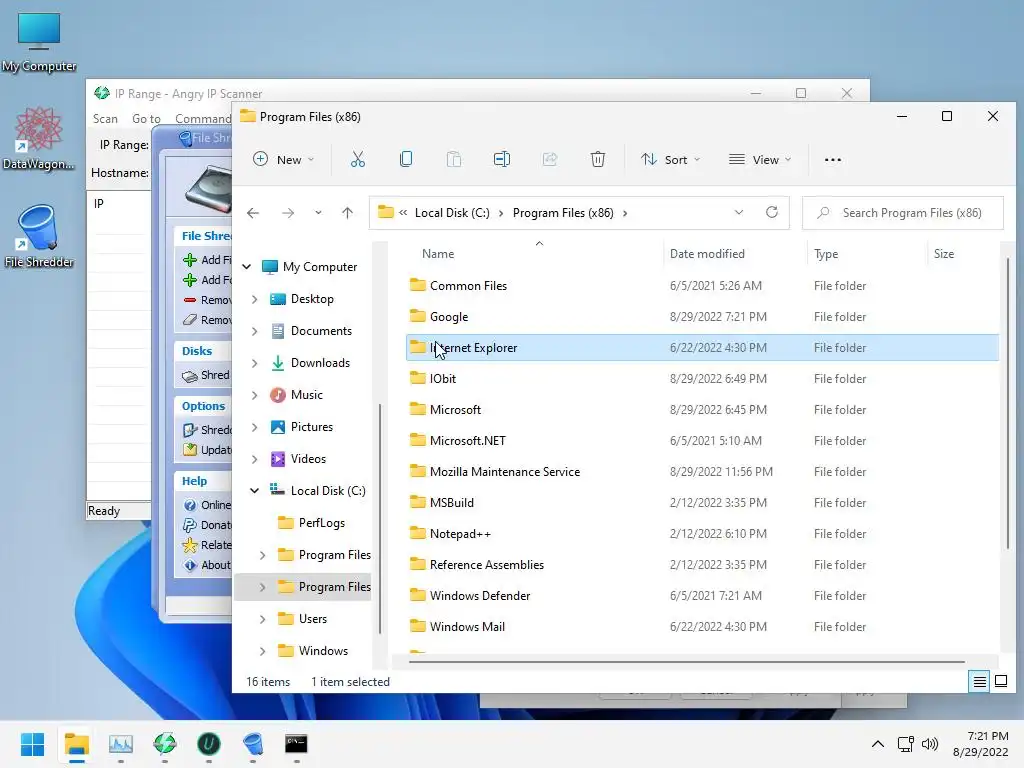Screen dimensions: 1024x768
Task: Click the network icon in system tray
Action: (905, 744)
